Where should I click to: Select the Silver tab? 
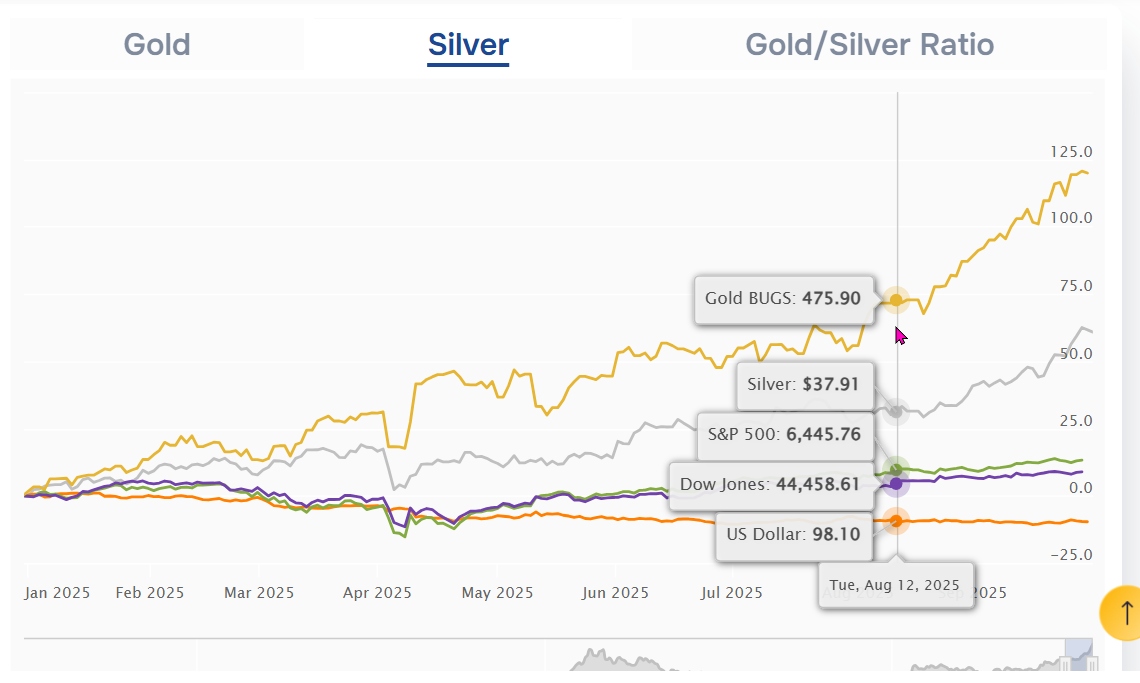tap(468, 44)
